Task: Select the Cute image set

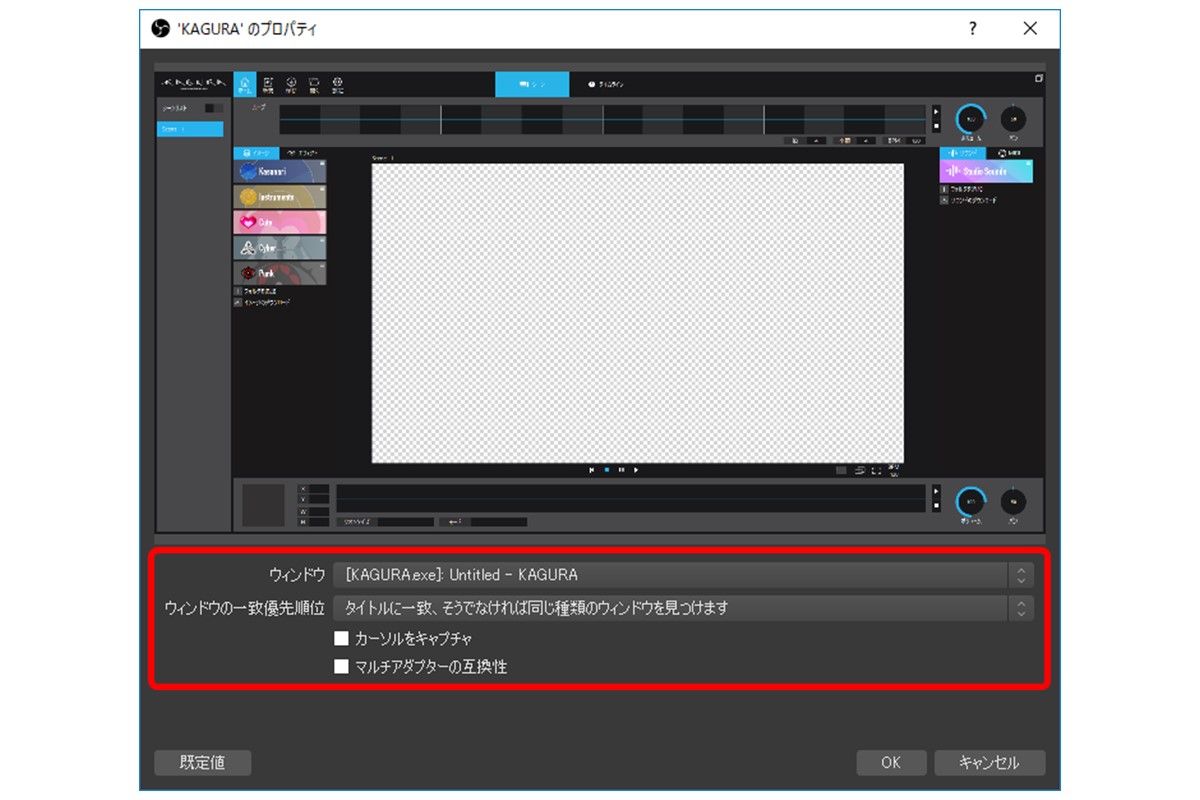Action: tap(280, 222)
